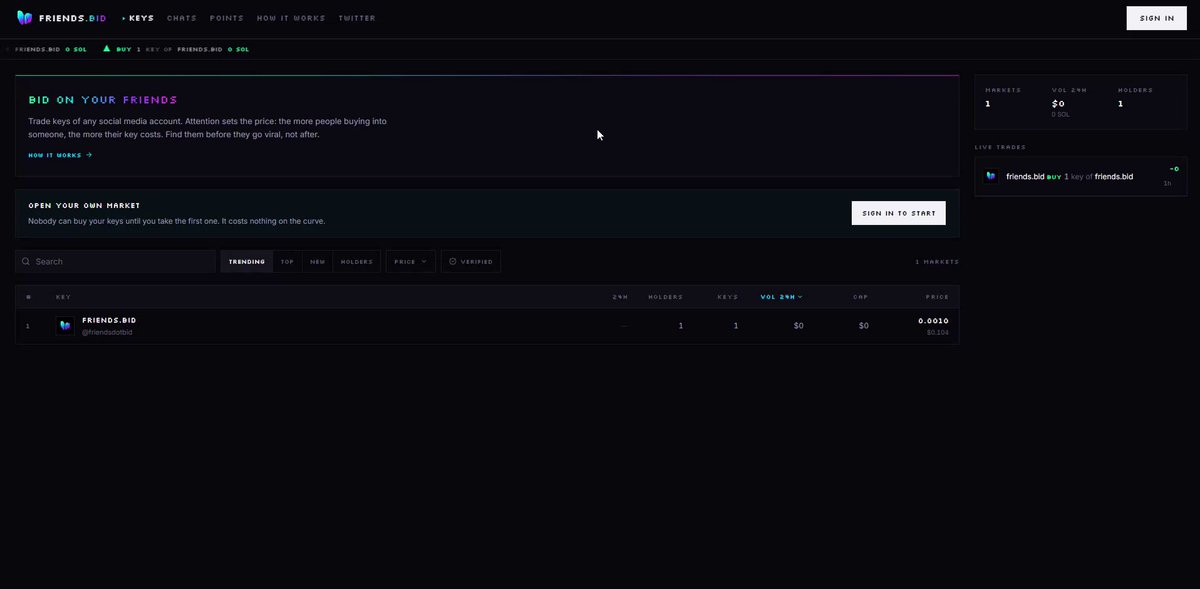Click the @friendsdotbid handle
The width and height of the screenshot is (1200, 589).
tap(107, 332)
